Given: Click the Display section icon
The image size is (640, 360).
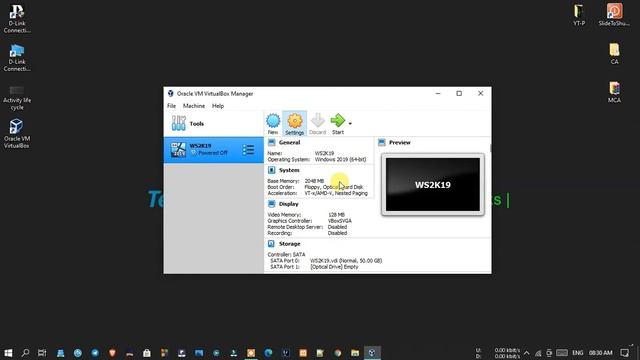Looking at the screenshot, I should point(271,204).
